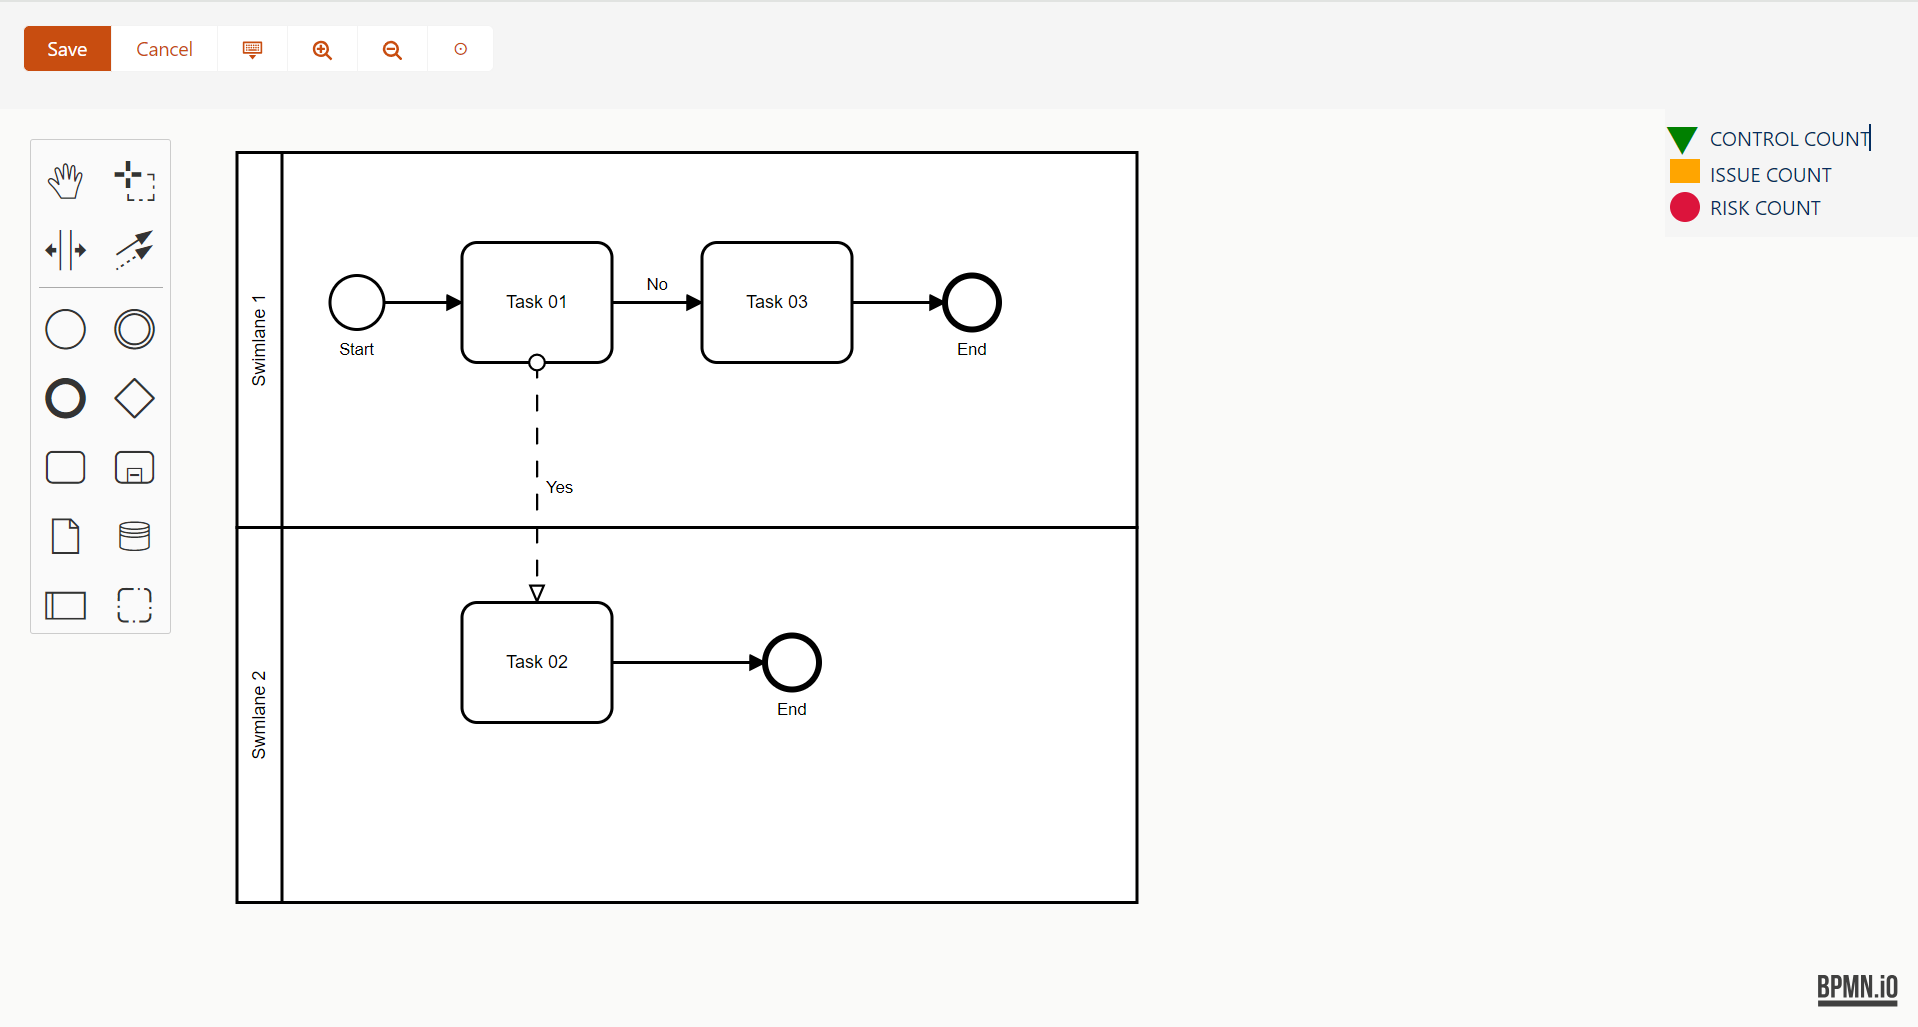Click the ISSUE COUNT legend text
This screenshot has height=1027, width=1918.
[x=1770, y=175]
